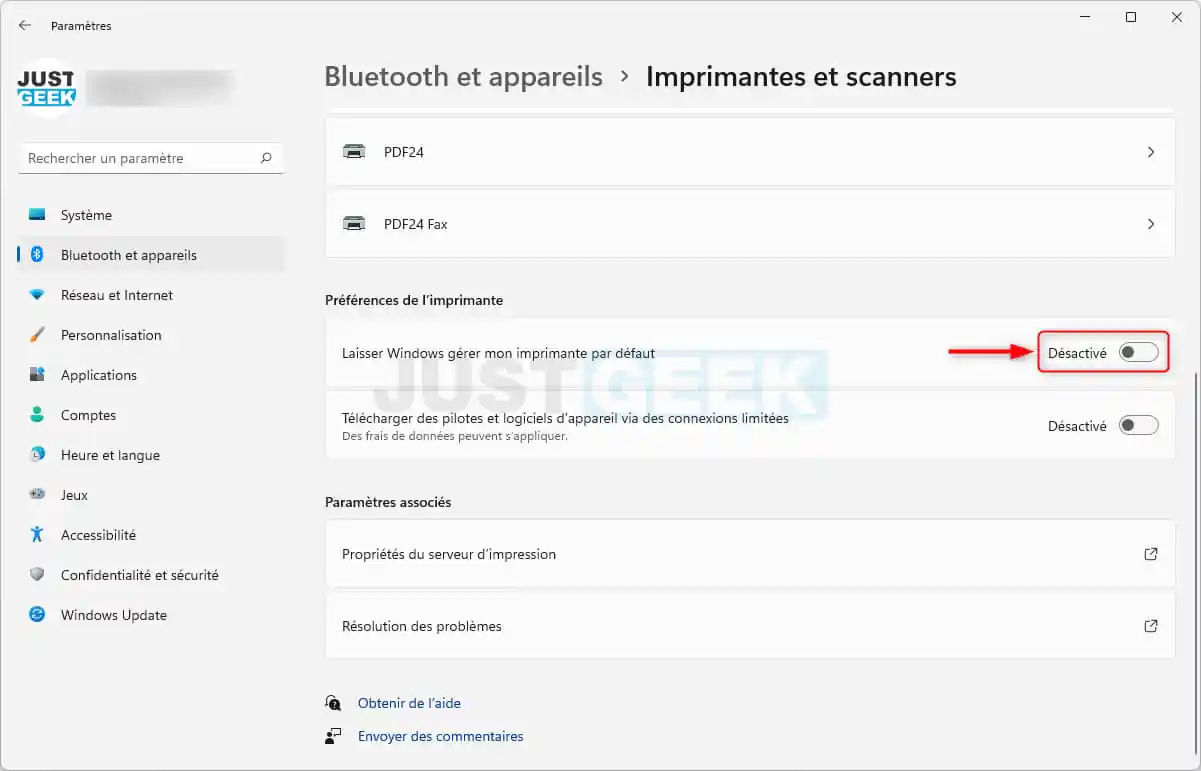Click the Accessibilité figure icon

coord(37,535)
